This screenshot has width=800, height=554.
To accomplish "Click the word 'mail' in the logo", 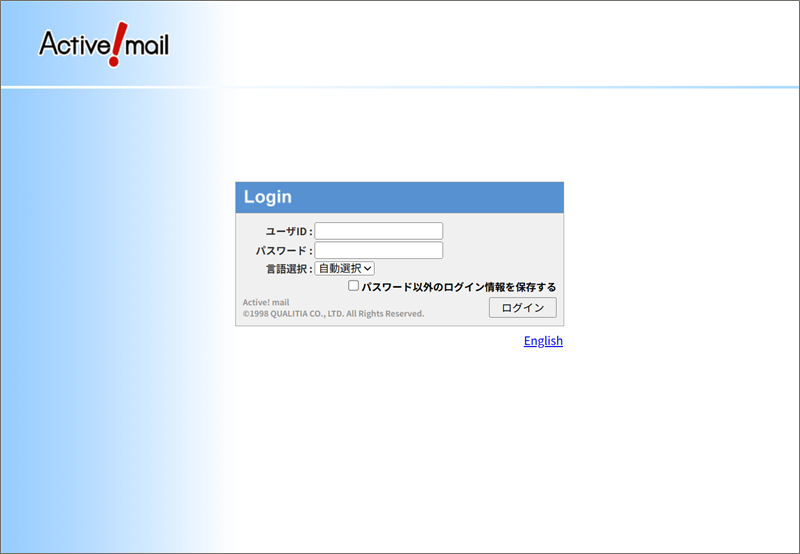I will (x=146, y=44).
